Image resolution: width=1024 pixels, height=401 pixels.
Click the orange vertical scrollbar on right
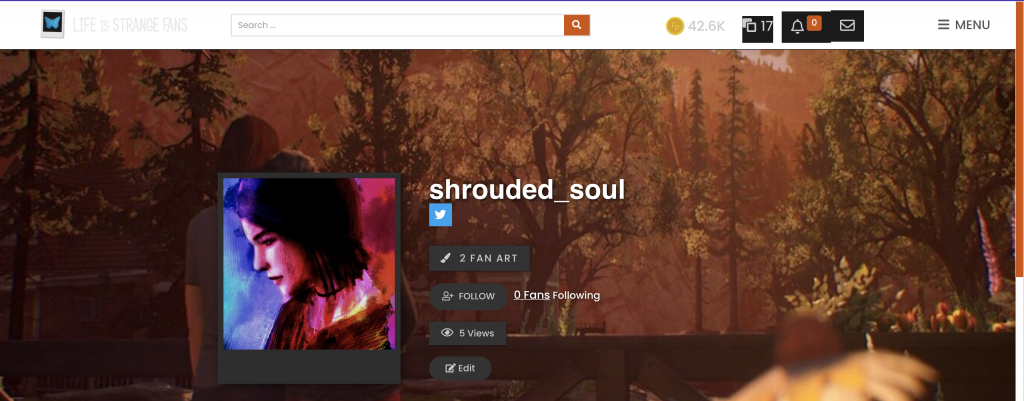pos(1019,138)
